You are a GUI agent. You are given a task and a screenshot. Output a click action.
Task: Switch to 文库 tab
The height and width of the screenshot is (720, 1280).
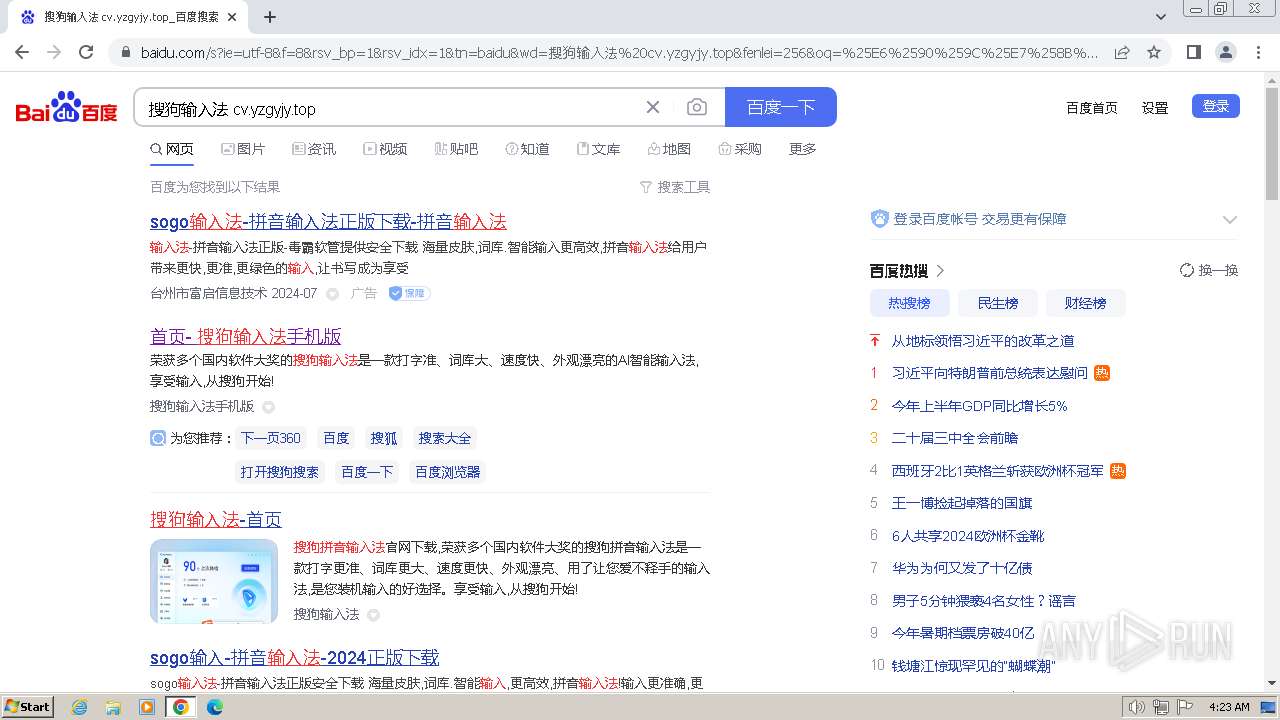(x=598, y=149)
